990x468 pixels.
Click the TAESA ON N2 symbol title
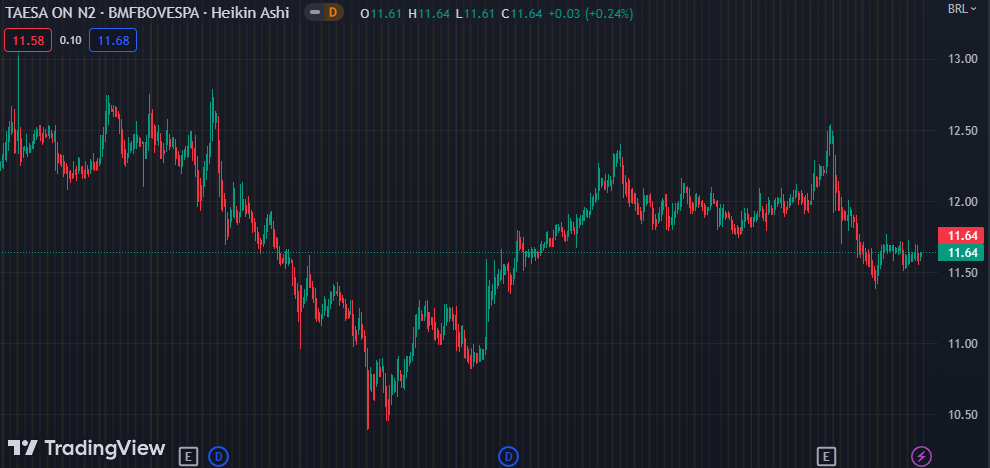(x=49, y=13)
